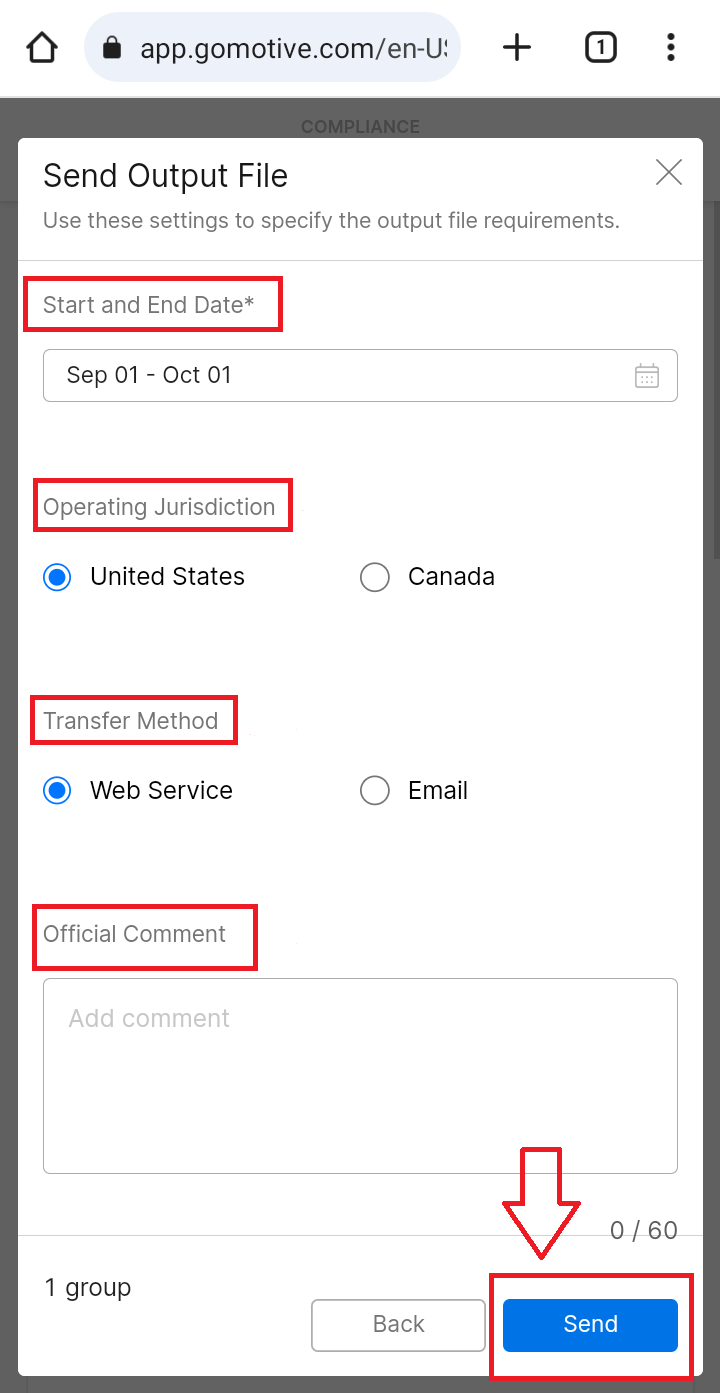Screen dimensions: 720x1393
Task: Select Web Service transfer method
Action: 138,791
